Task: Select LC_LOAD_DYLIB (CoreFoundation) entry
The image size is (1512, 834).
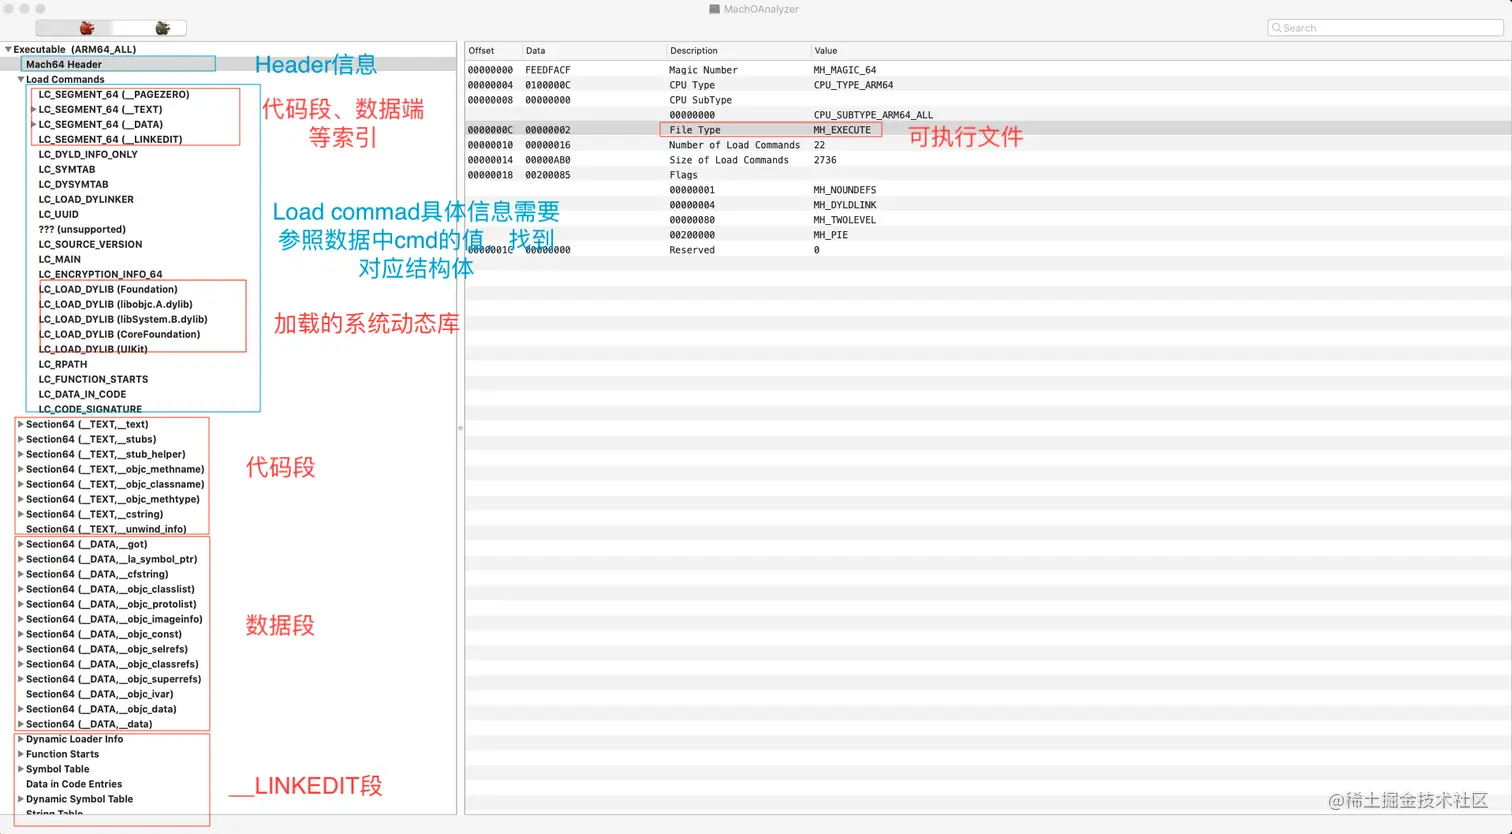Action: (119, 334)
